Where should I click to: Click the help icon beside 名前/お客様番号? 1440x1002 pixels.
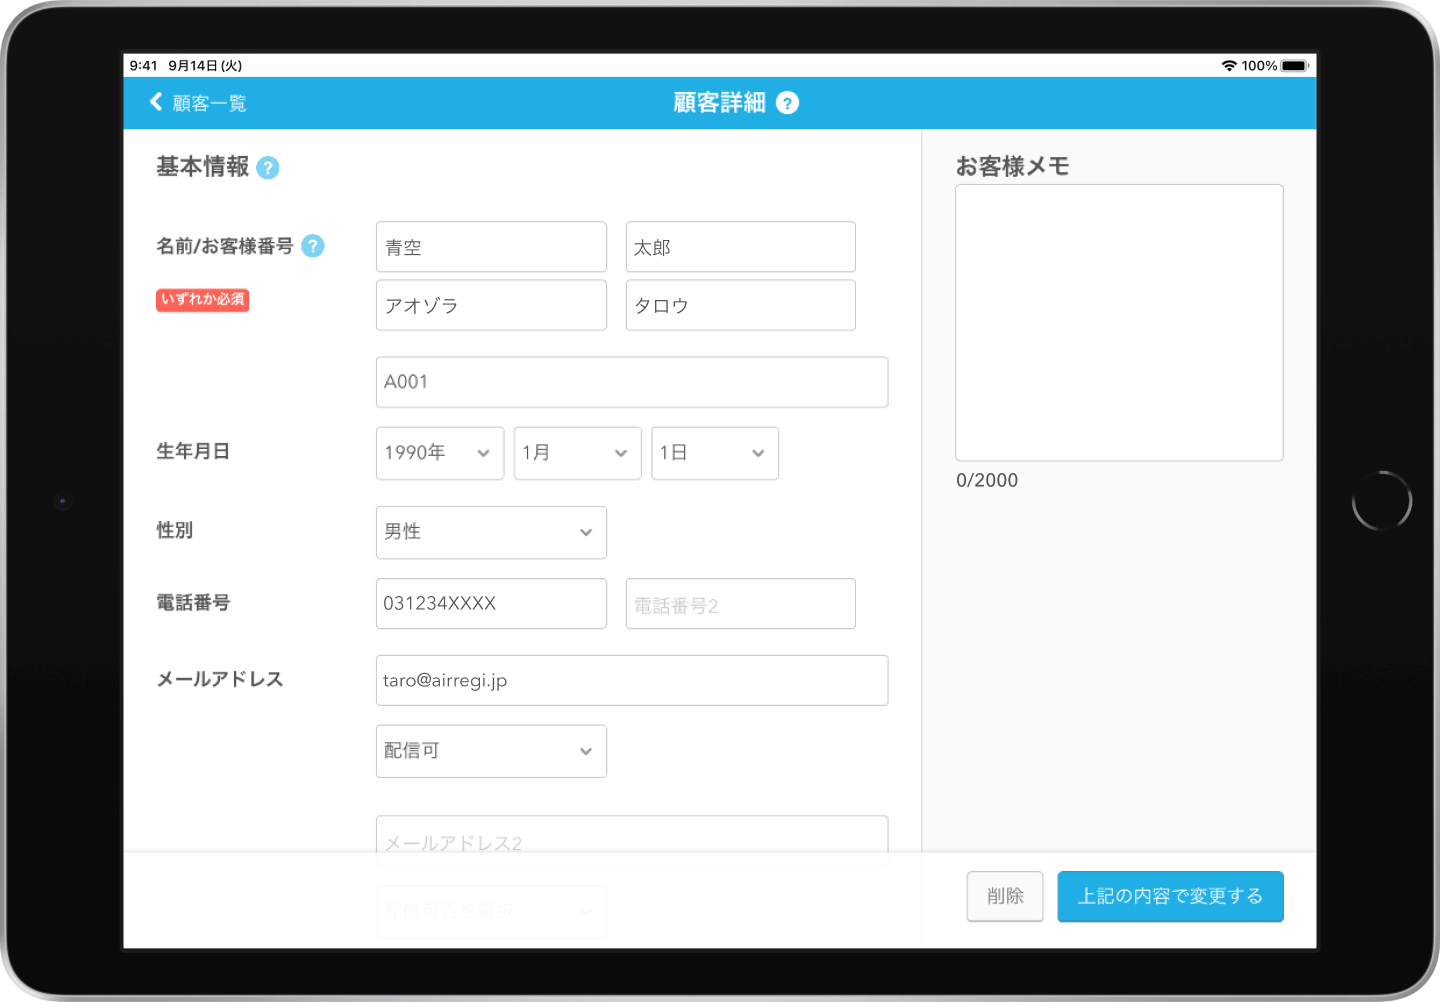312,245
